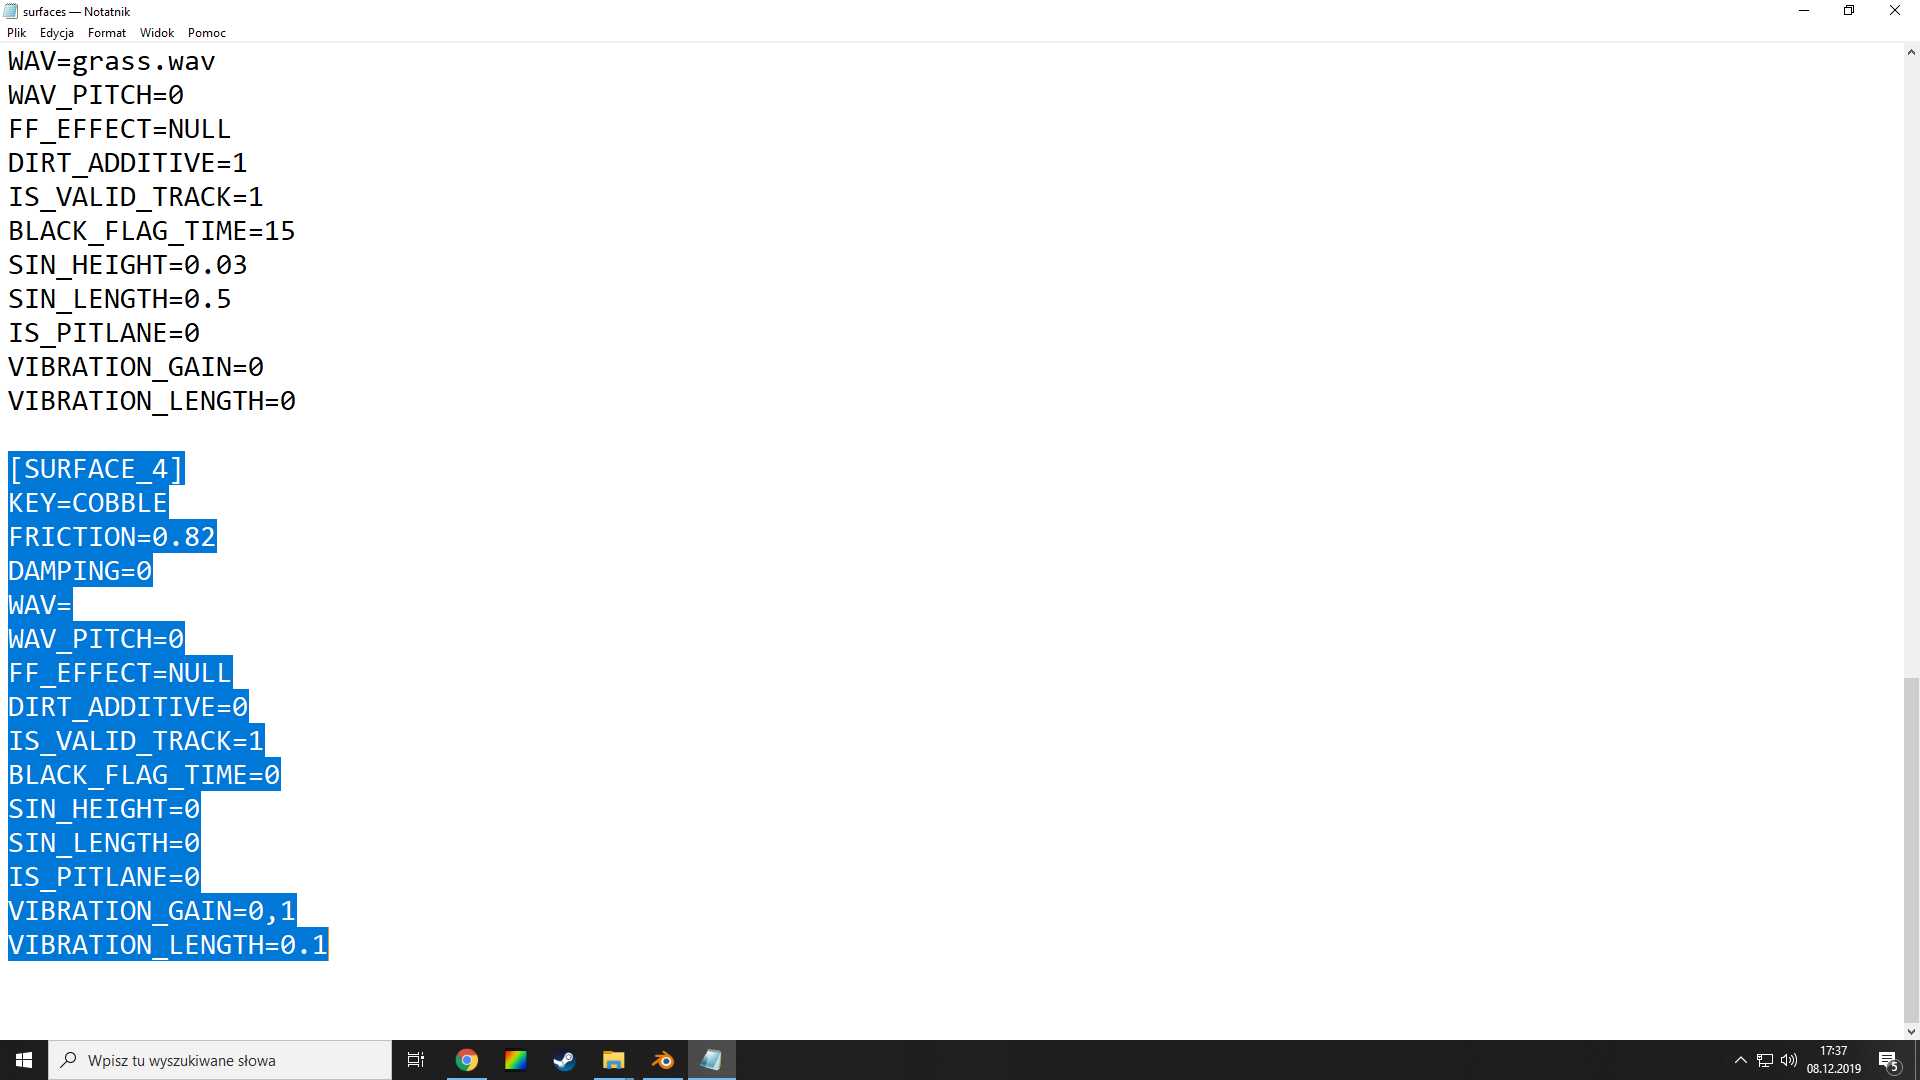Image resolution: width=1920 pixels, height=1080 pixels.
Task: Open the colorful square app in taskbar
Action: tap(516, 1060)
